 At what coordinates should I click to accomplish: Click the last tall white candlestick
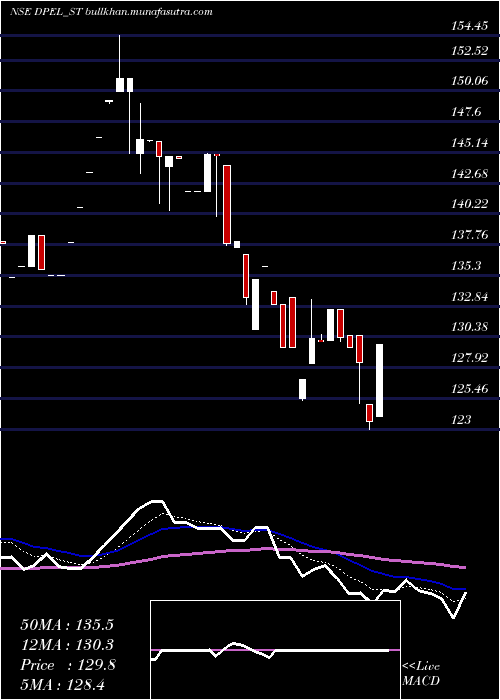(379, 380)
